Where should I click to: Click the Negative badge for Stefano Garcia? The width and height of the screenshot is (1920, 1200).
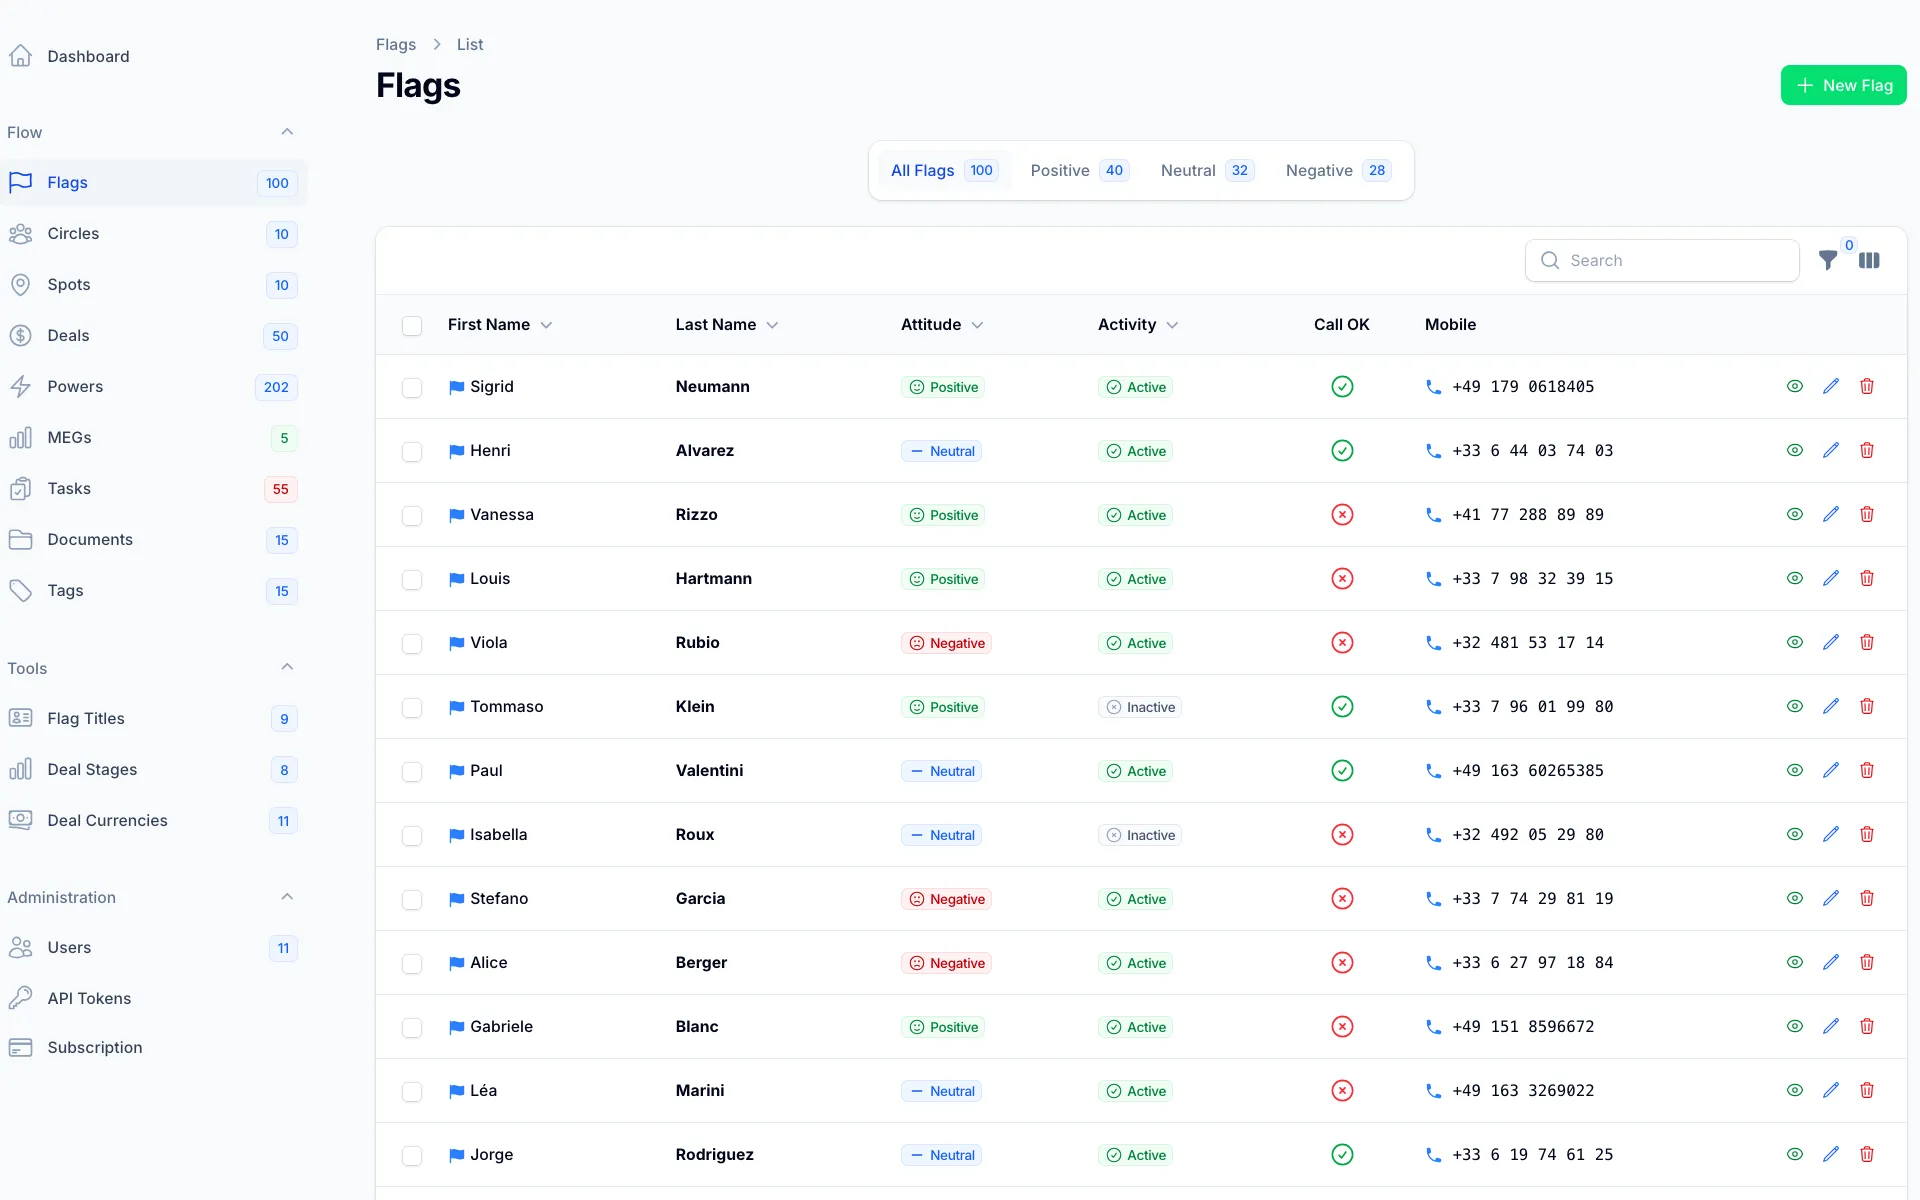tap(946, 899)
